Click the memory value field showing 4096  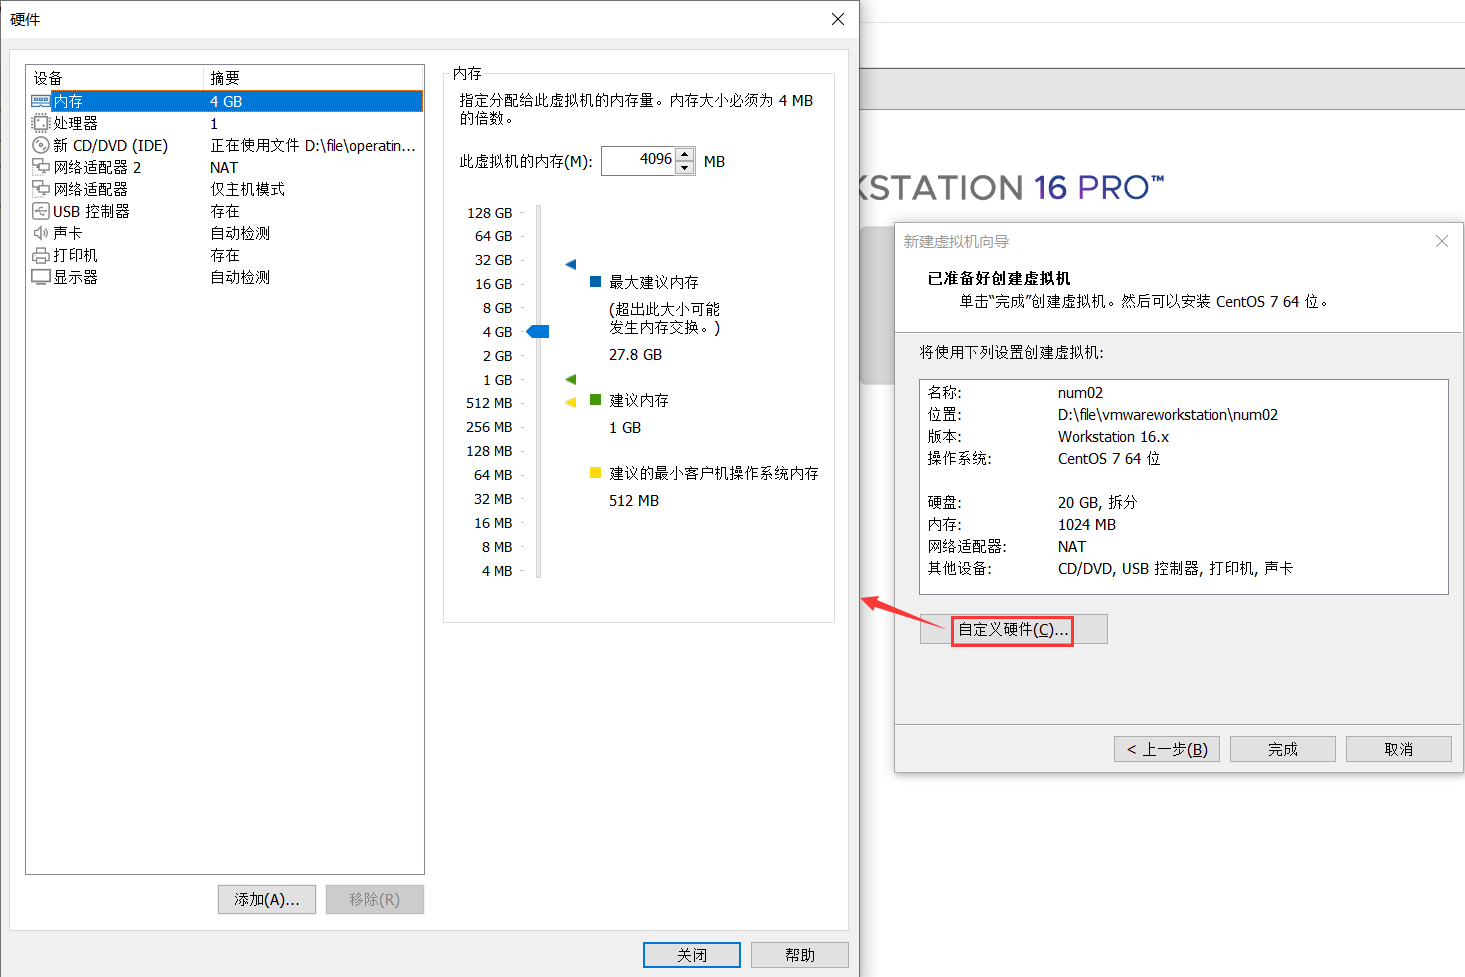[639, 160]
